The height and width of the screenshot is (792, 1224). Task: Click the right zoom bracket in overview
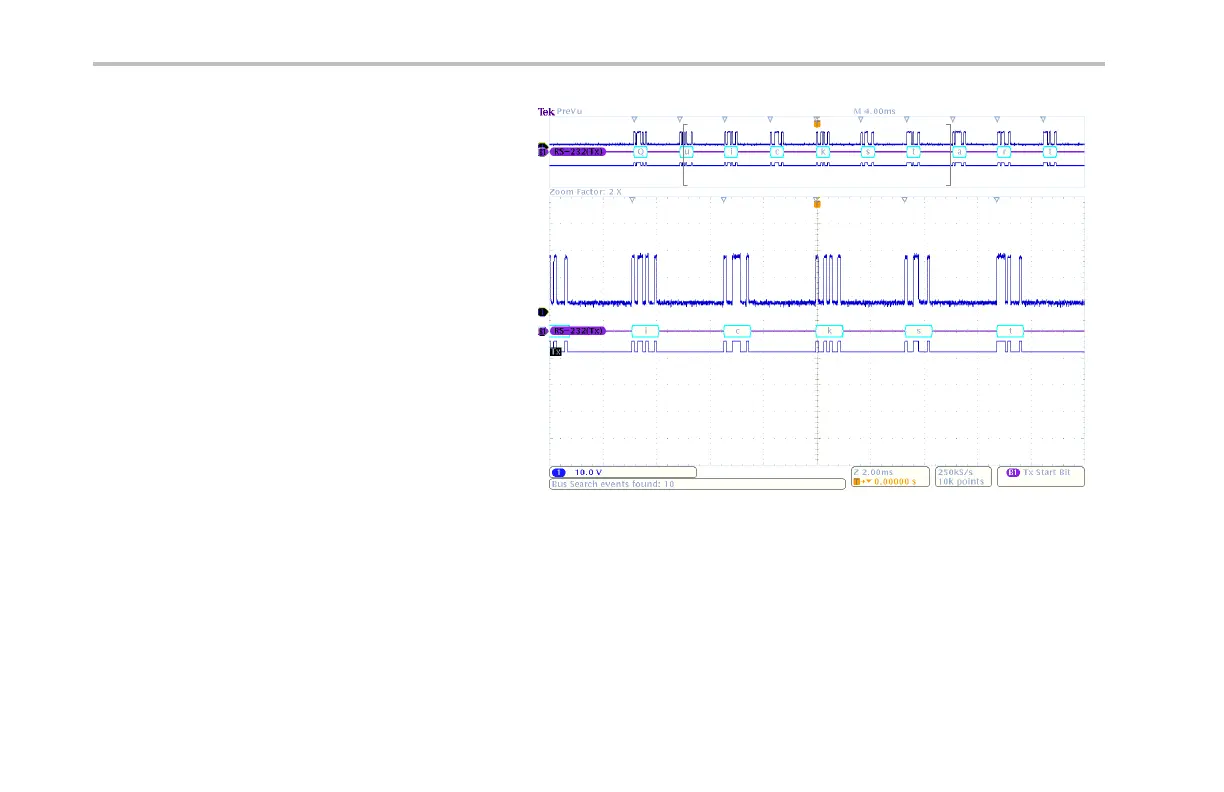[x=947, y=155]
